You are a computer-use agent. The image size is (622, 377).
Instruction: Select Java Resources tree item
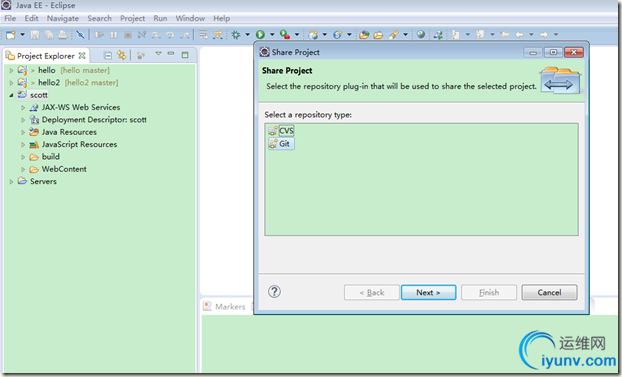(x=69, y=132)
